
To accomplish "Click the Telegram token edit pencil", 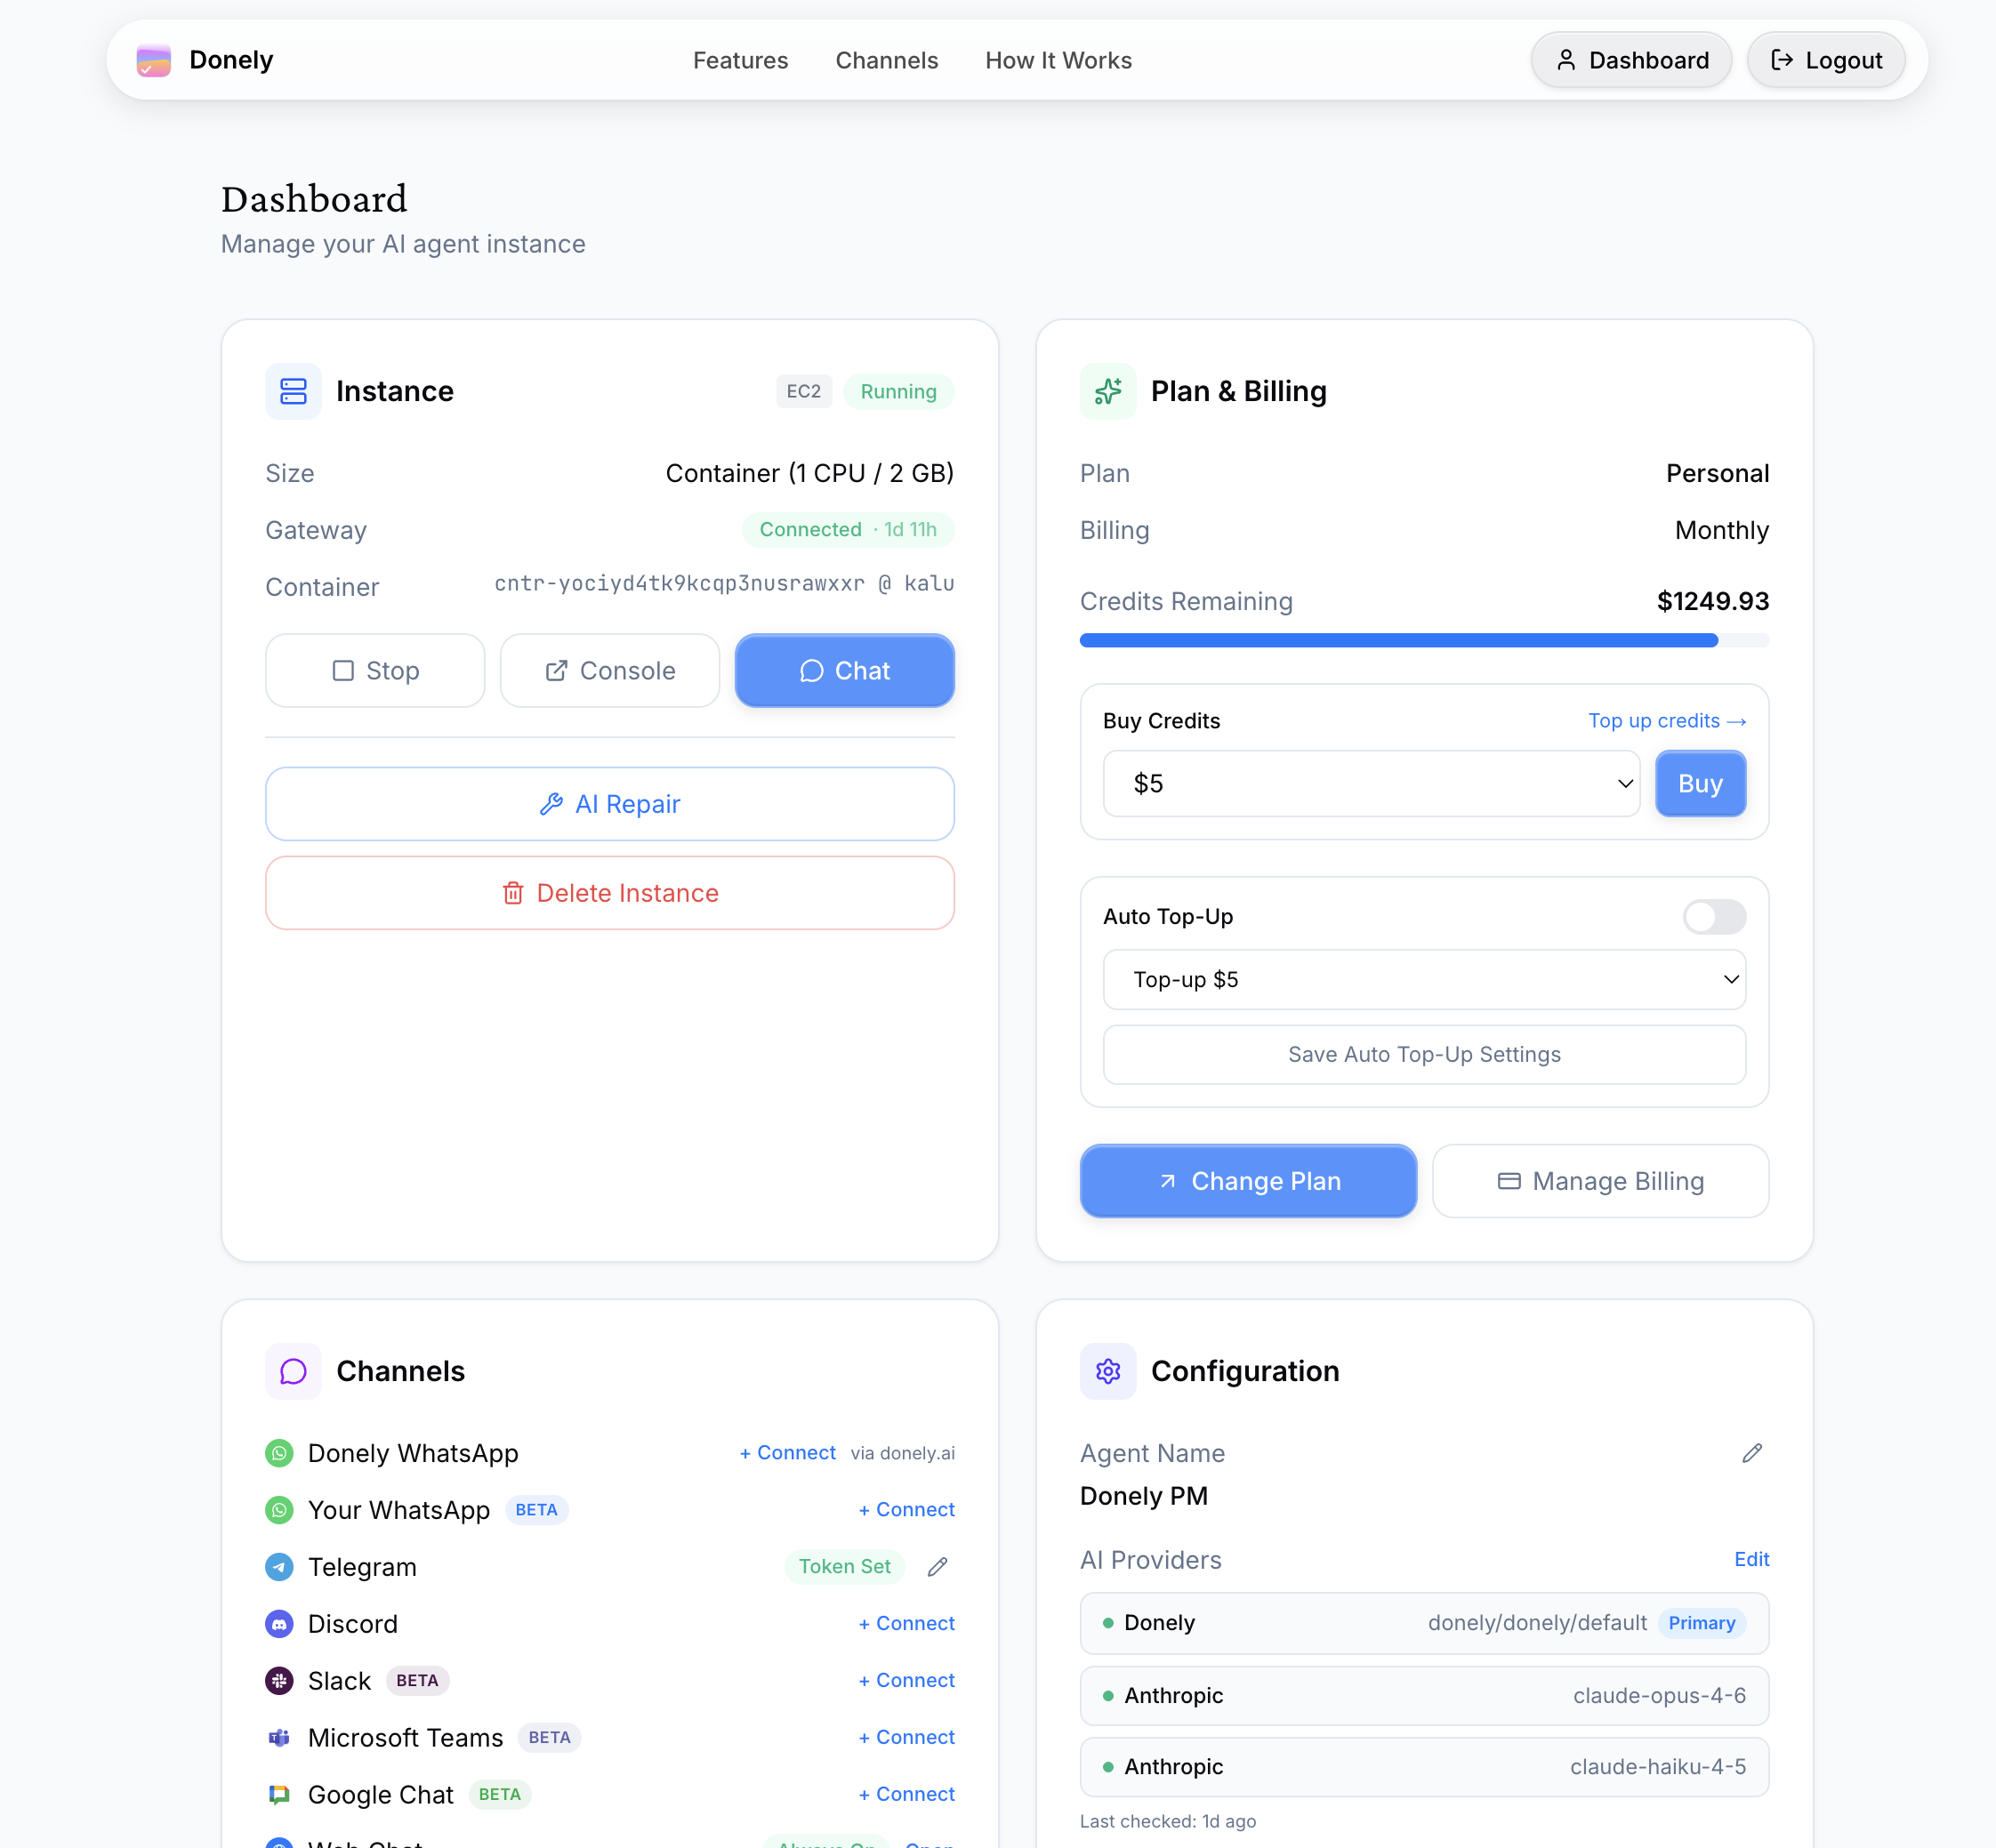I will tap(937, 1567).
